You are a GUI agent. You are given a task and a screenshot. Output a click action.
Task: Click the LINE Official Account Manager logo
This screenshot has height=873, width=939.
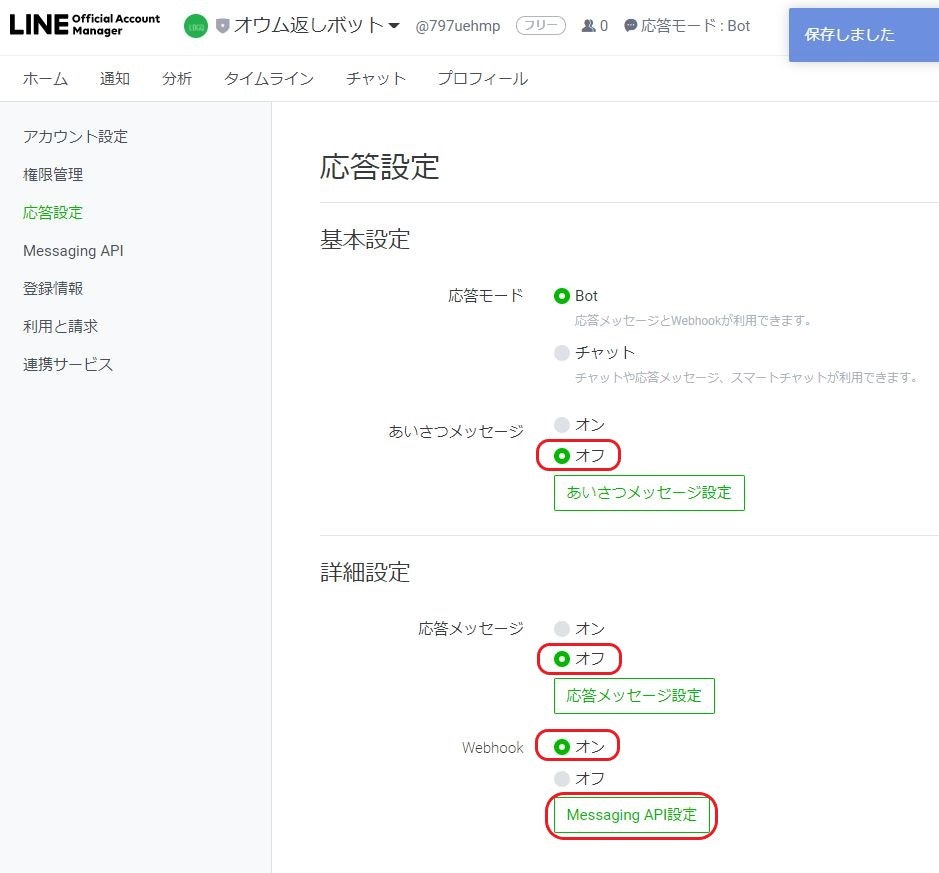click(x=84, y=25)
